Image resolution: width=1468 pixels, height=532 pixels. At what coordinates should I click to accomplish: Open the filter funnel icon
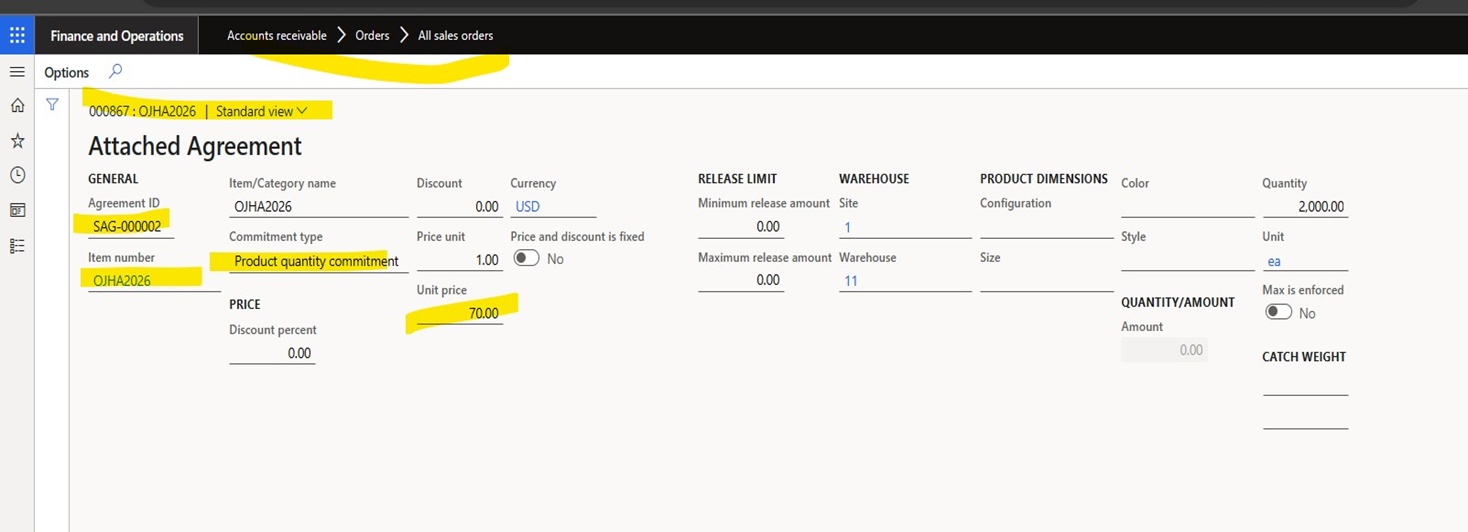[x=52, y=104]
